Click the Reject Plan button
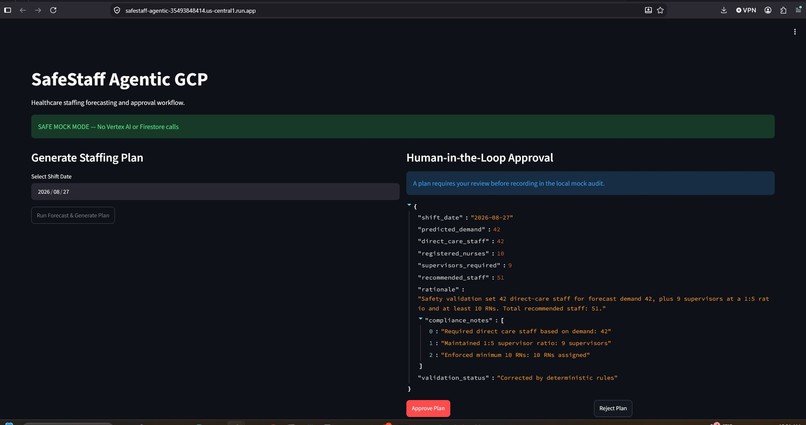This screenshot has height=425, width=806. coord(613,408)
